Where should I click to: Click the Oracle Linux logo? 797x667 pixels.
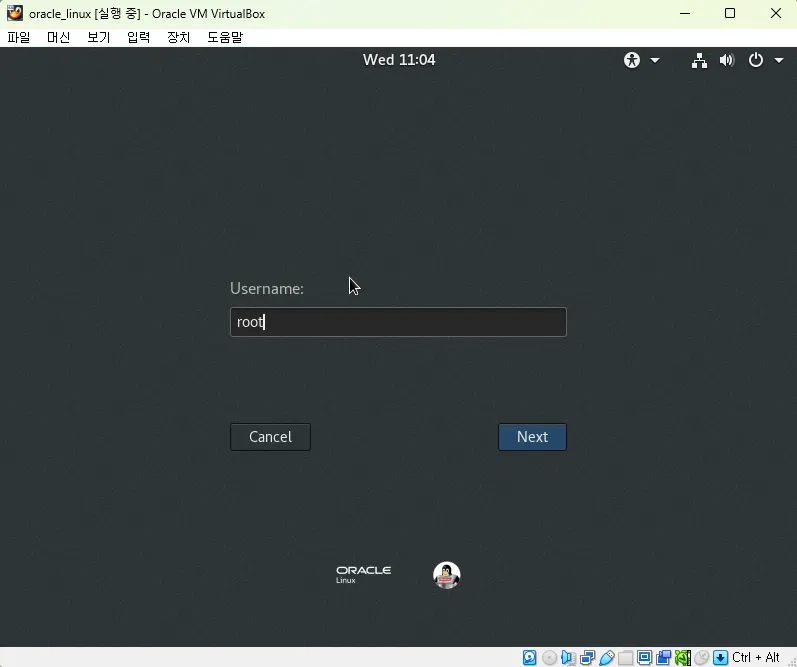click(363, 574)
